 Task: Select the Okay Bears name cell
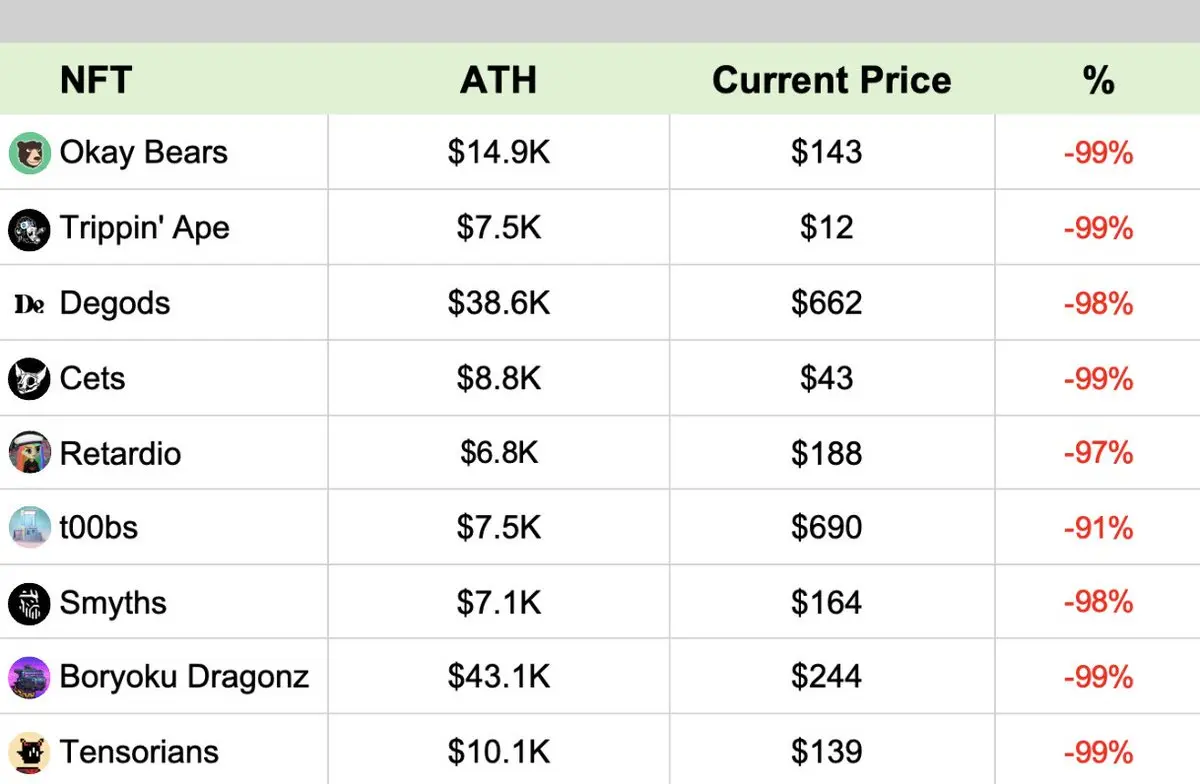tap(144, 153)
